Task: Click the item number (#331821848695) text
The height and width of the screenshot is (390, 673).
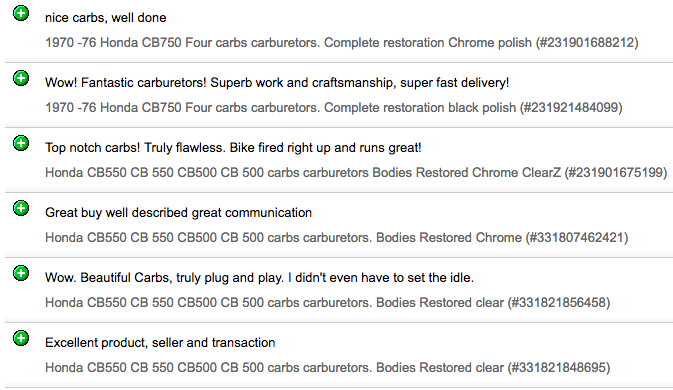Action: (558, 367)
